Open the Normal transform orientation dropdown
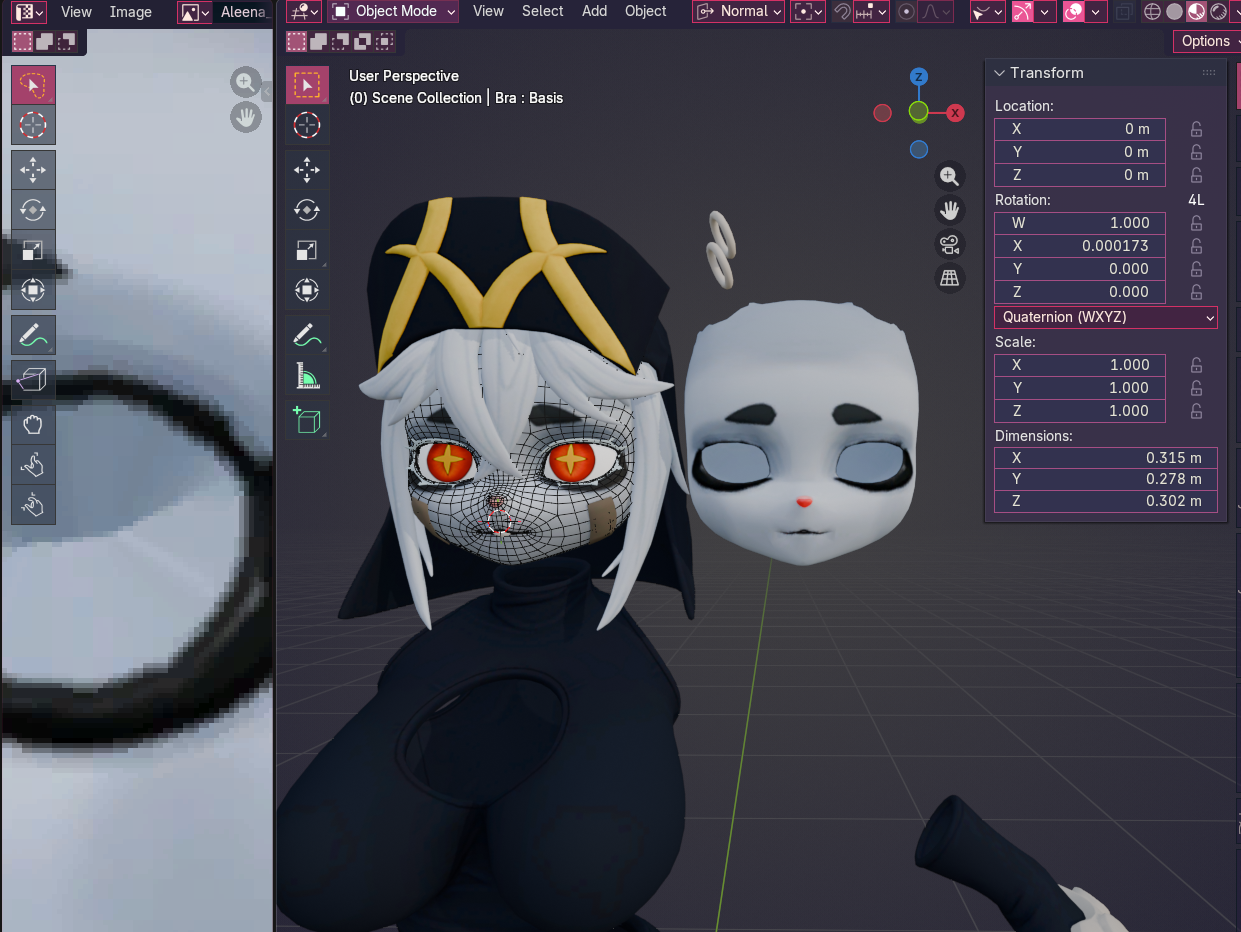This screenshot has width=1241, height=932. tap(738, 12)
